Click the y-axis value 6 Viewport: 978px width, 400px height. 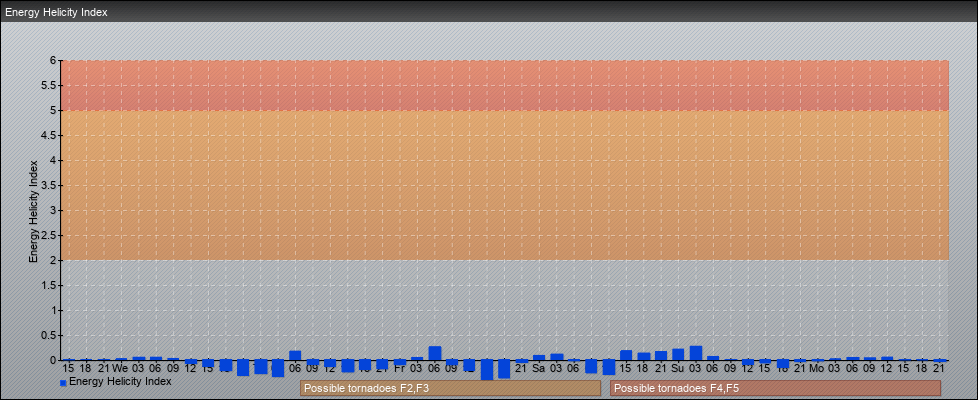click(54, 61)
